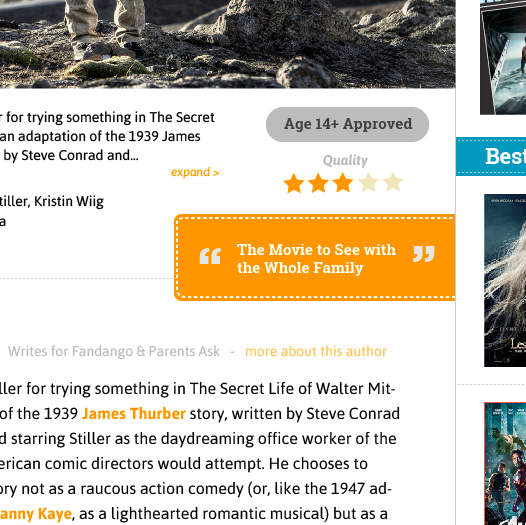Click the closing quotation mark icon

click(x=424, y=254)
